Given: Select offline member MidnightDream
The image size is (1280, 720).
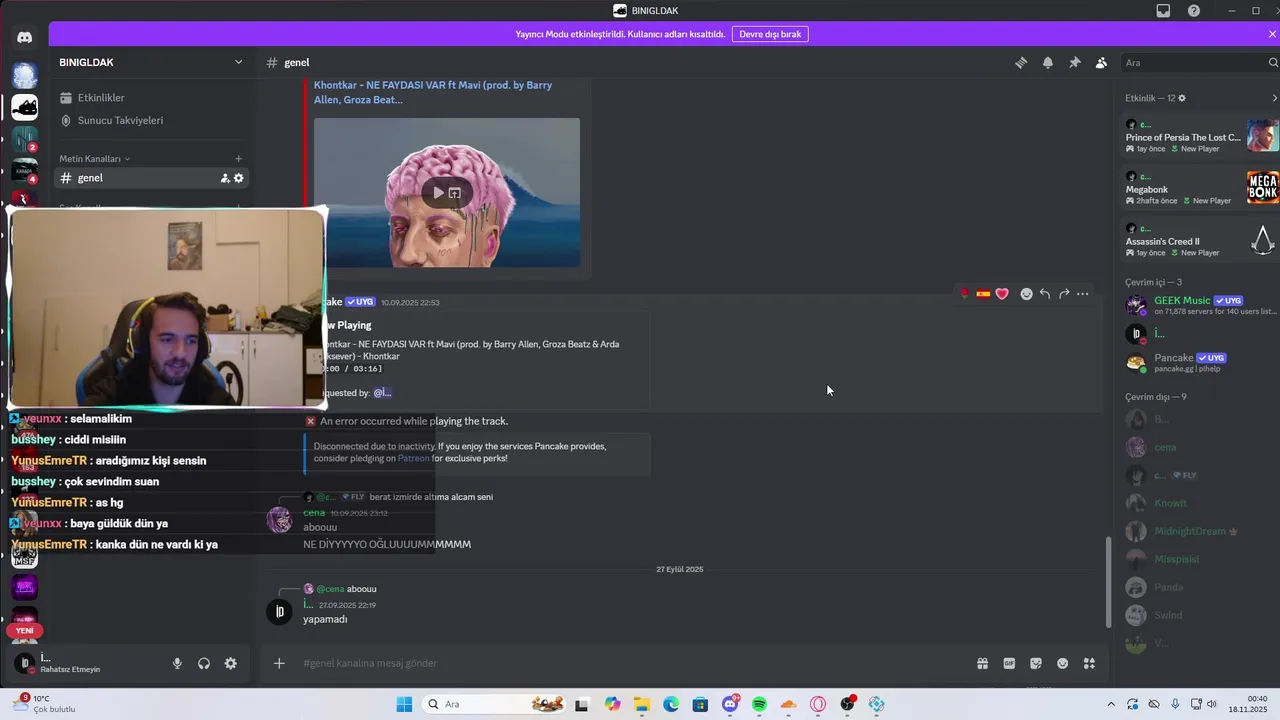Looking at the screenshot, I should 1200,531.
